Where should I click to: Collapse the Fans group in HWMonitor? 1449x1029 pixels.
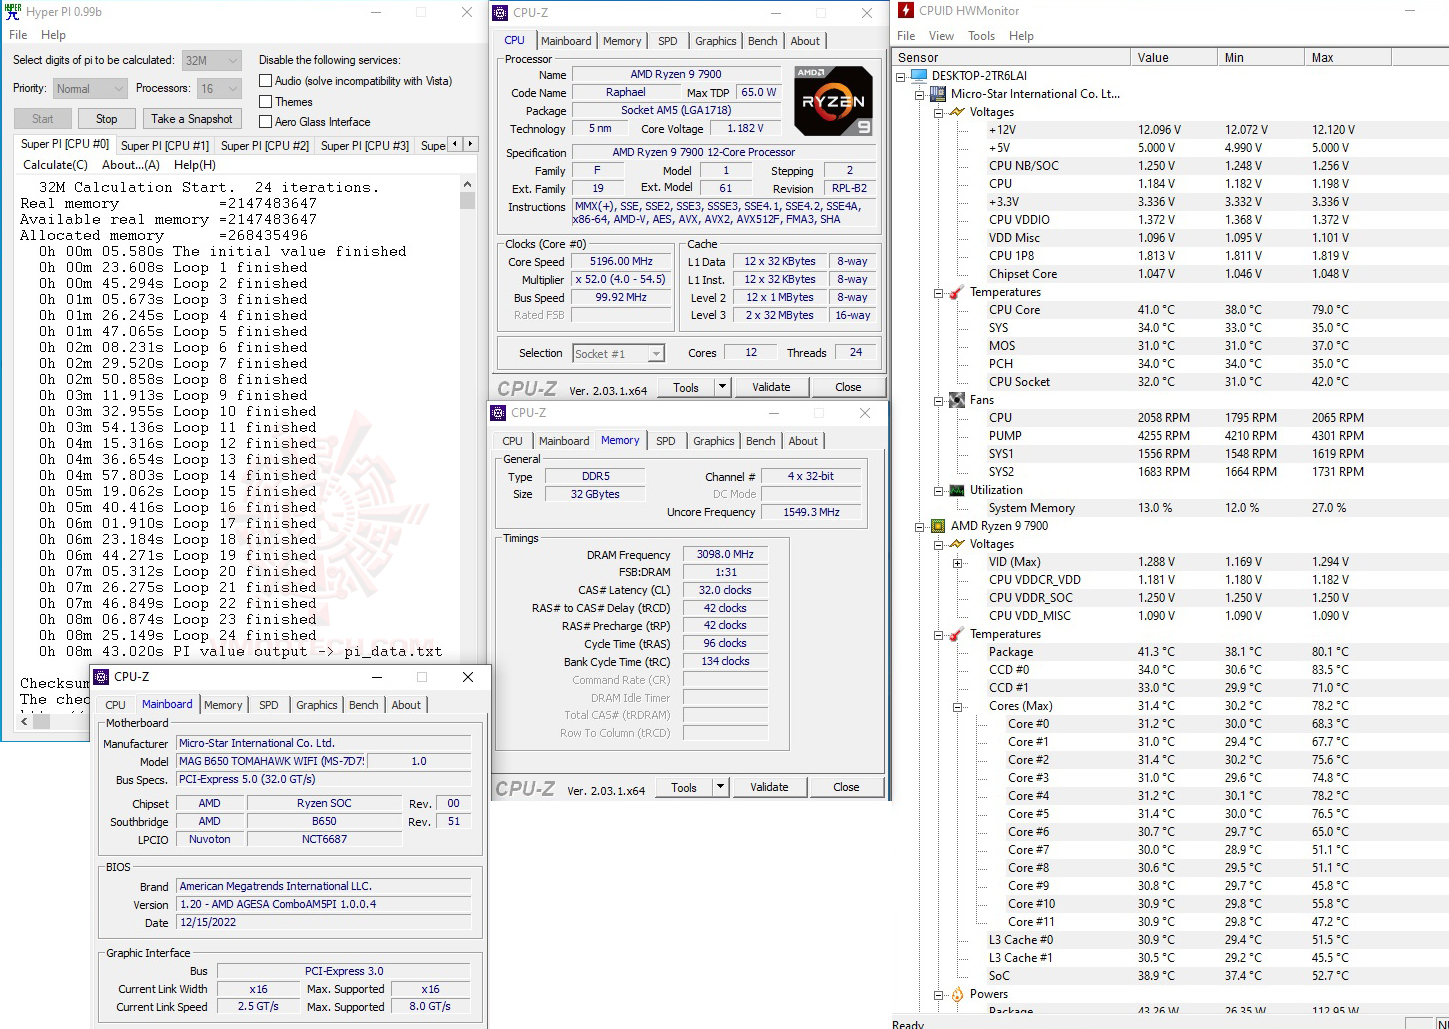click(x=939, y=400)
